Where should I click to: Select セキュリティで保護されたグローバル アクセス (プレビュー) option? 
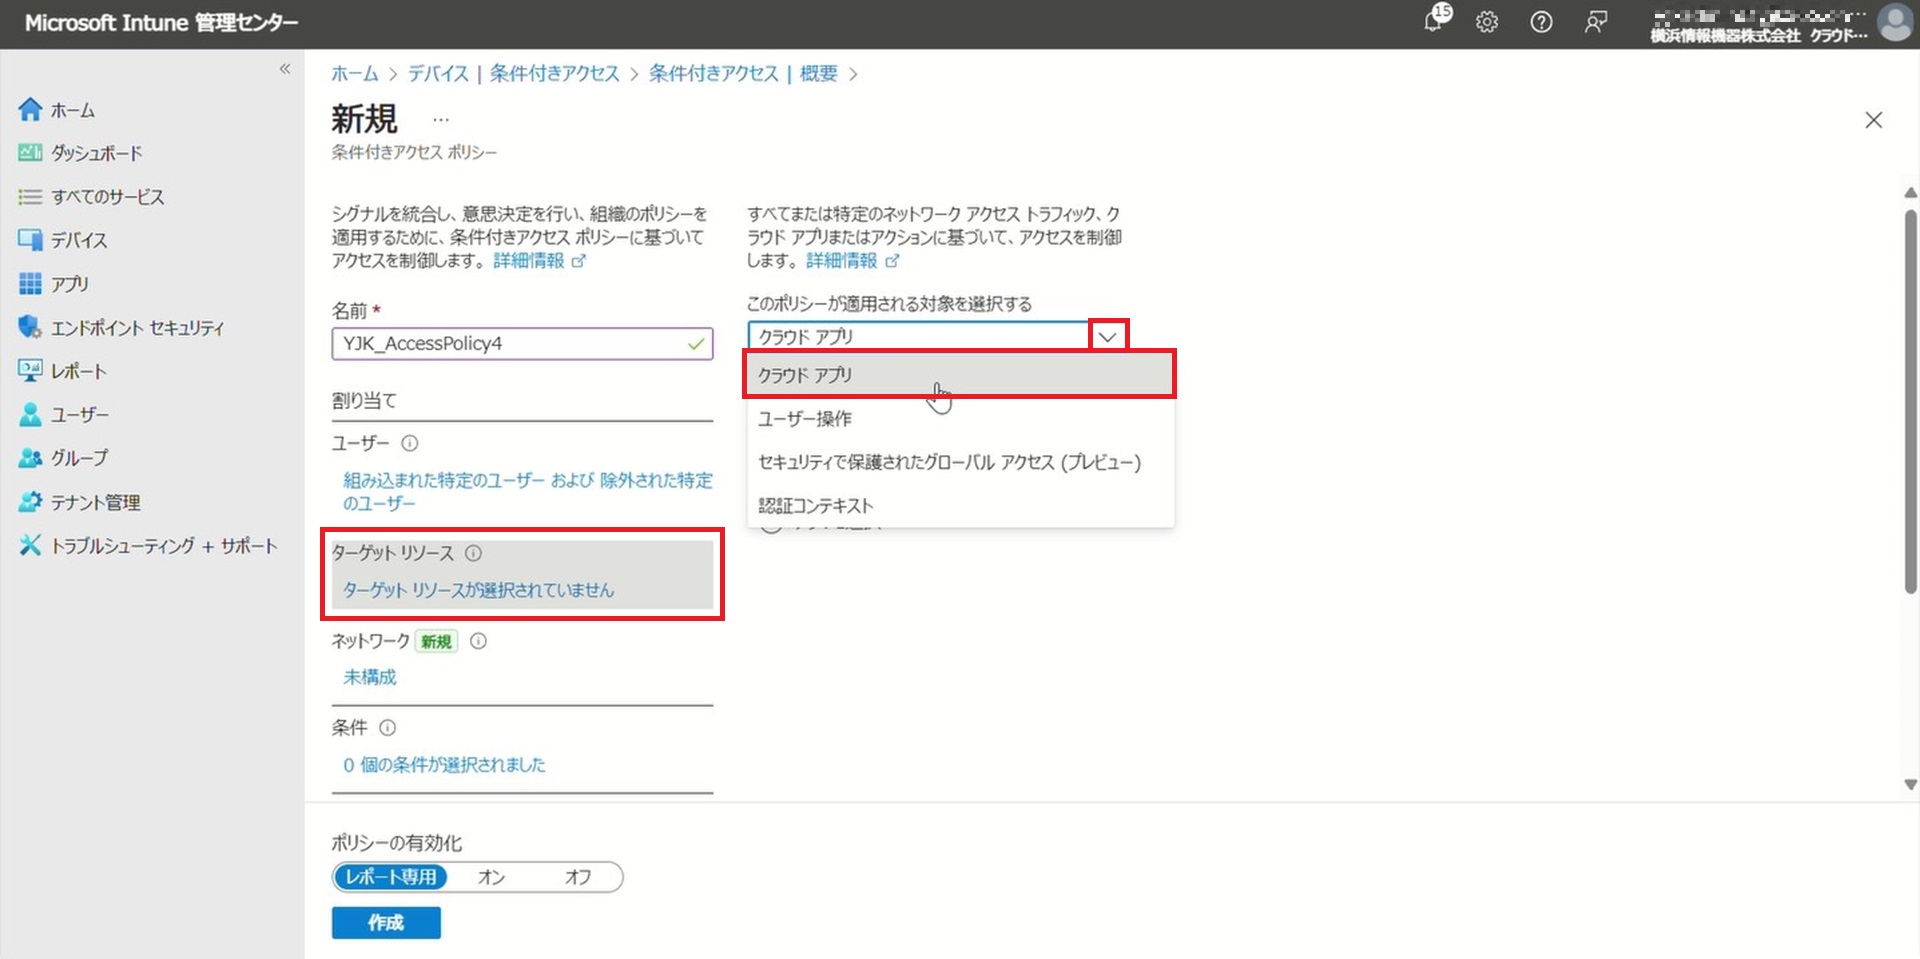pyautogui.click(x=959, y=462)
